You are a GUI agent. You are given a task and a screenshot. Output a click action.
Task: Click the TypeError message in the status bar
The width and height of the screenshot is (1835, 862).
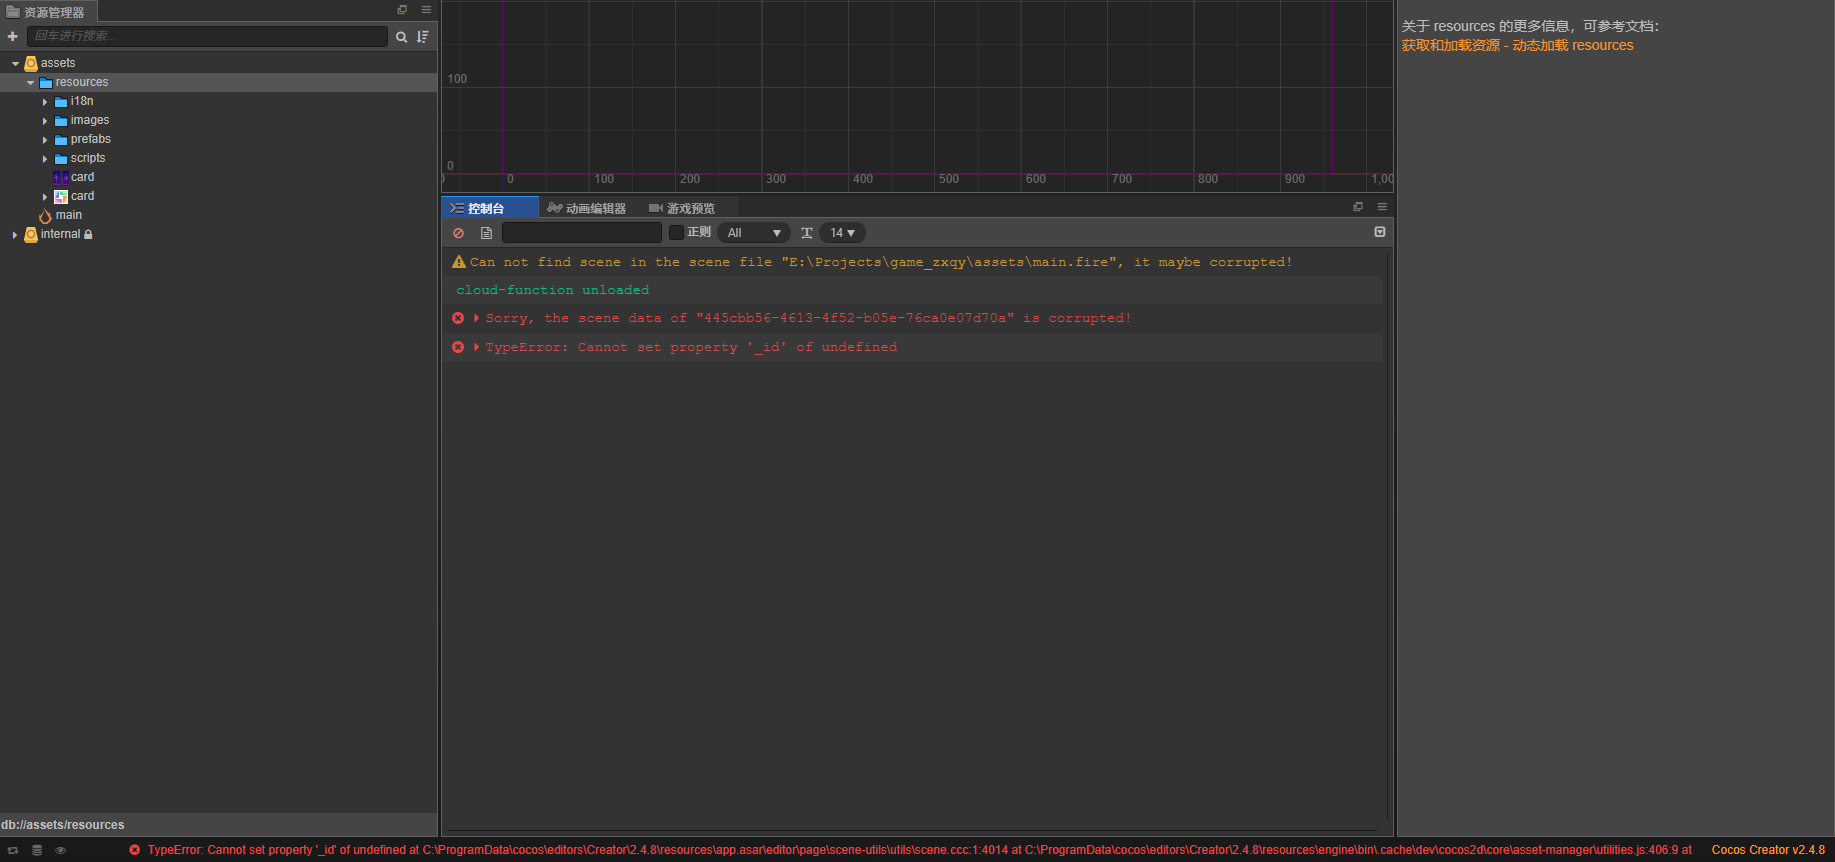(920, 850)
